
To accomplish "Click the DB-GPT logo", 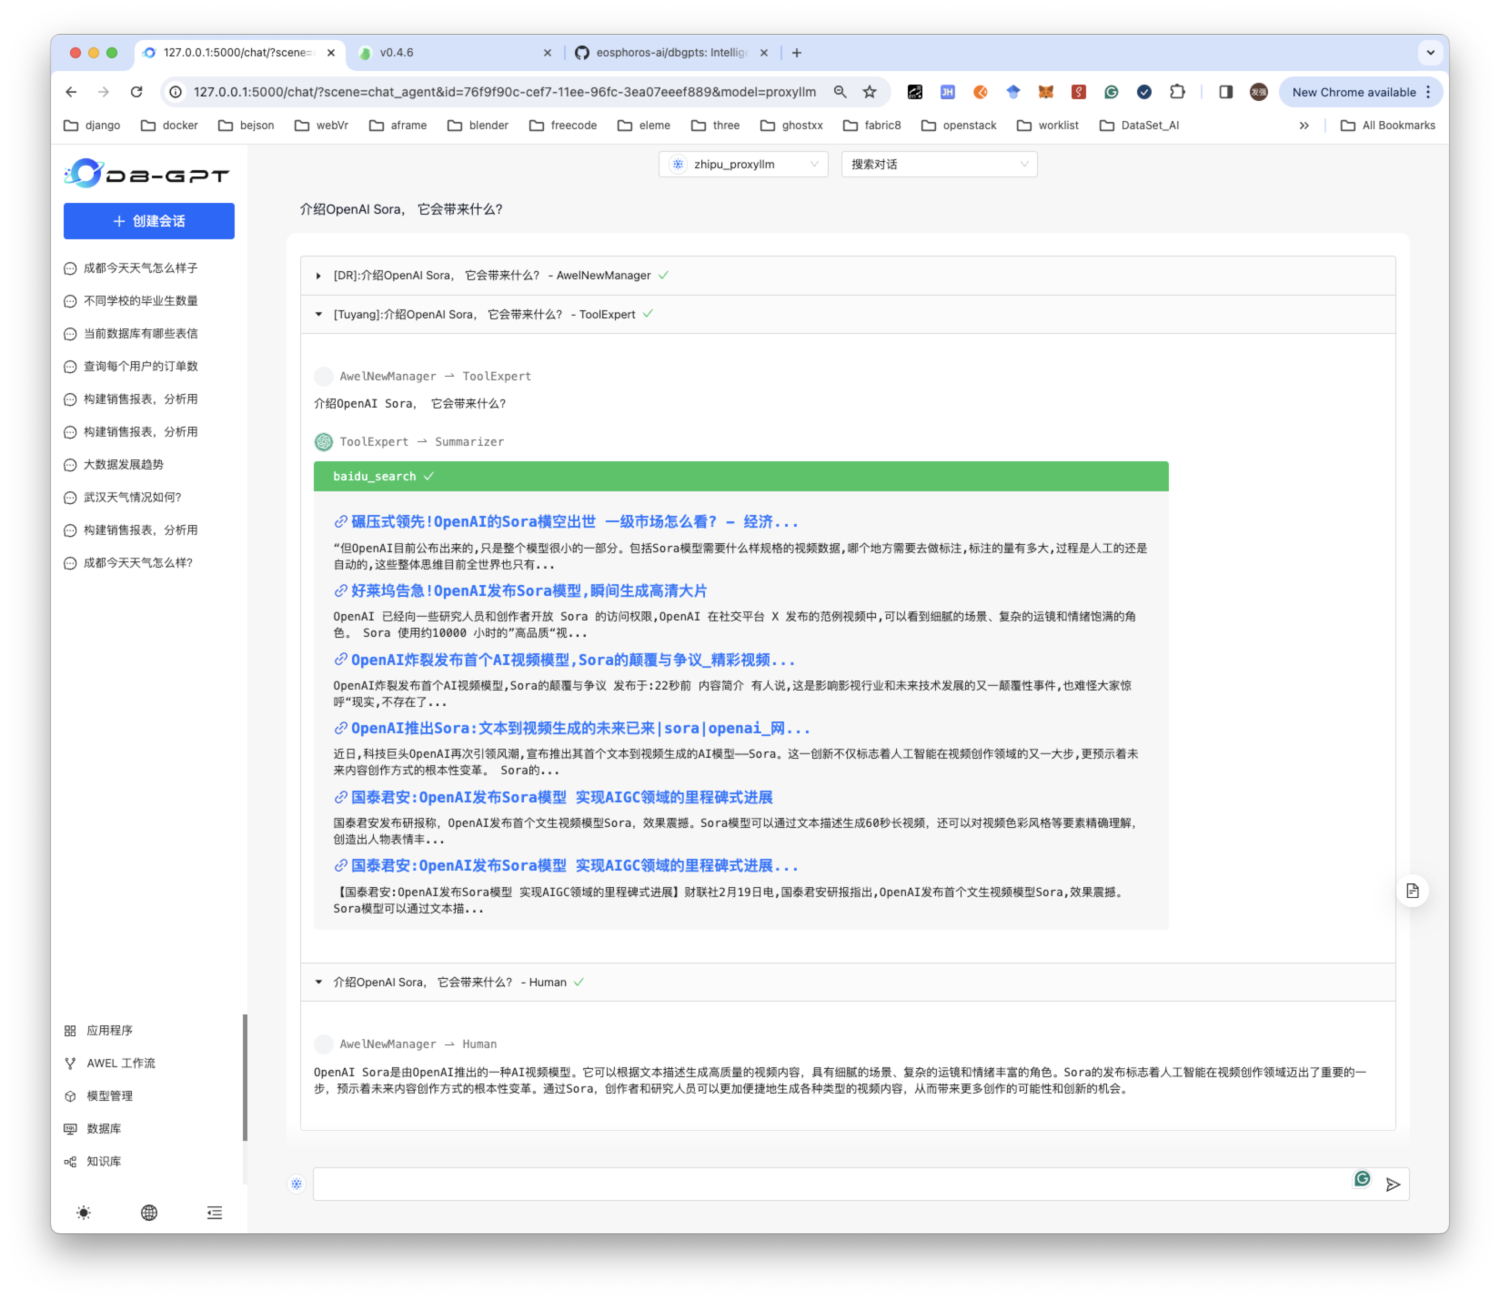I will tap(147, 174).
